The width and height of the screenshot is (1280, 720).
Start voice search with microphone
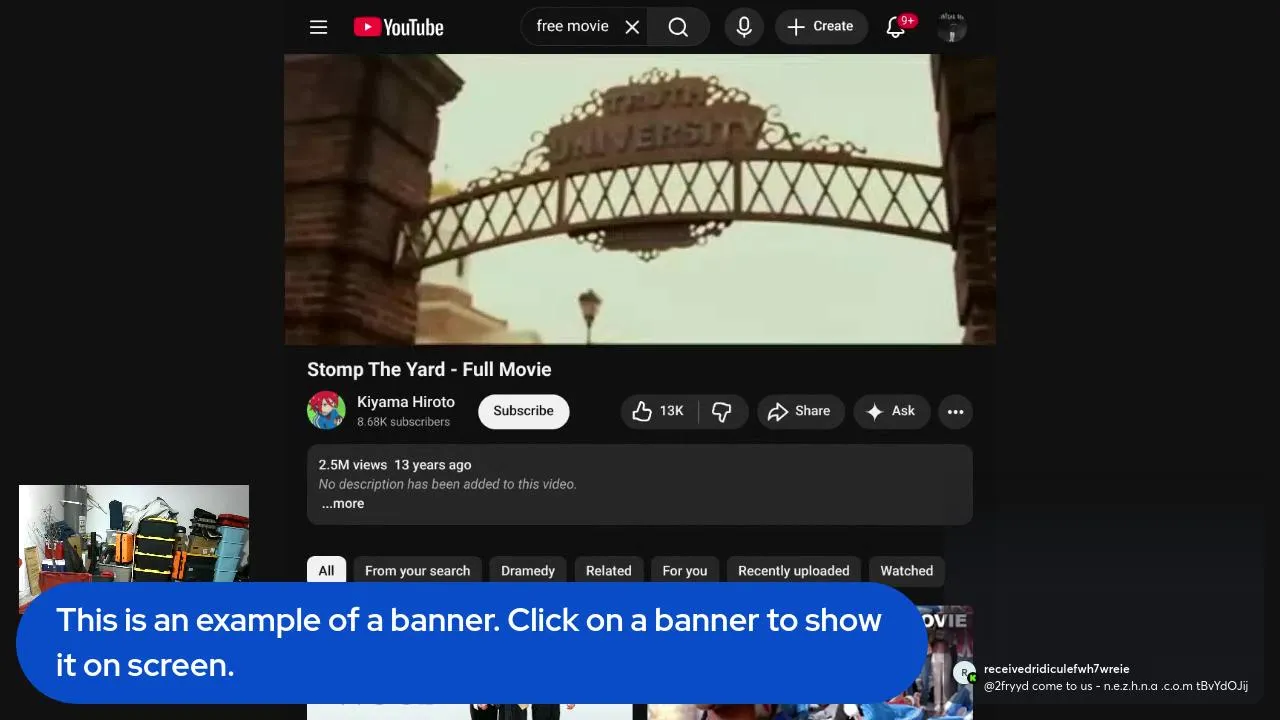pyautogui.click(x=744, y=27)
